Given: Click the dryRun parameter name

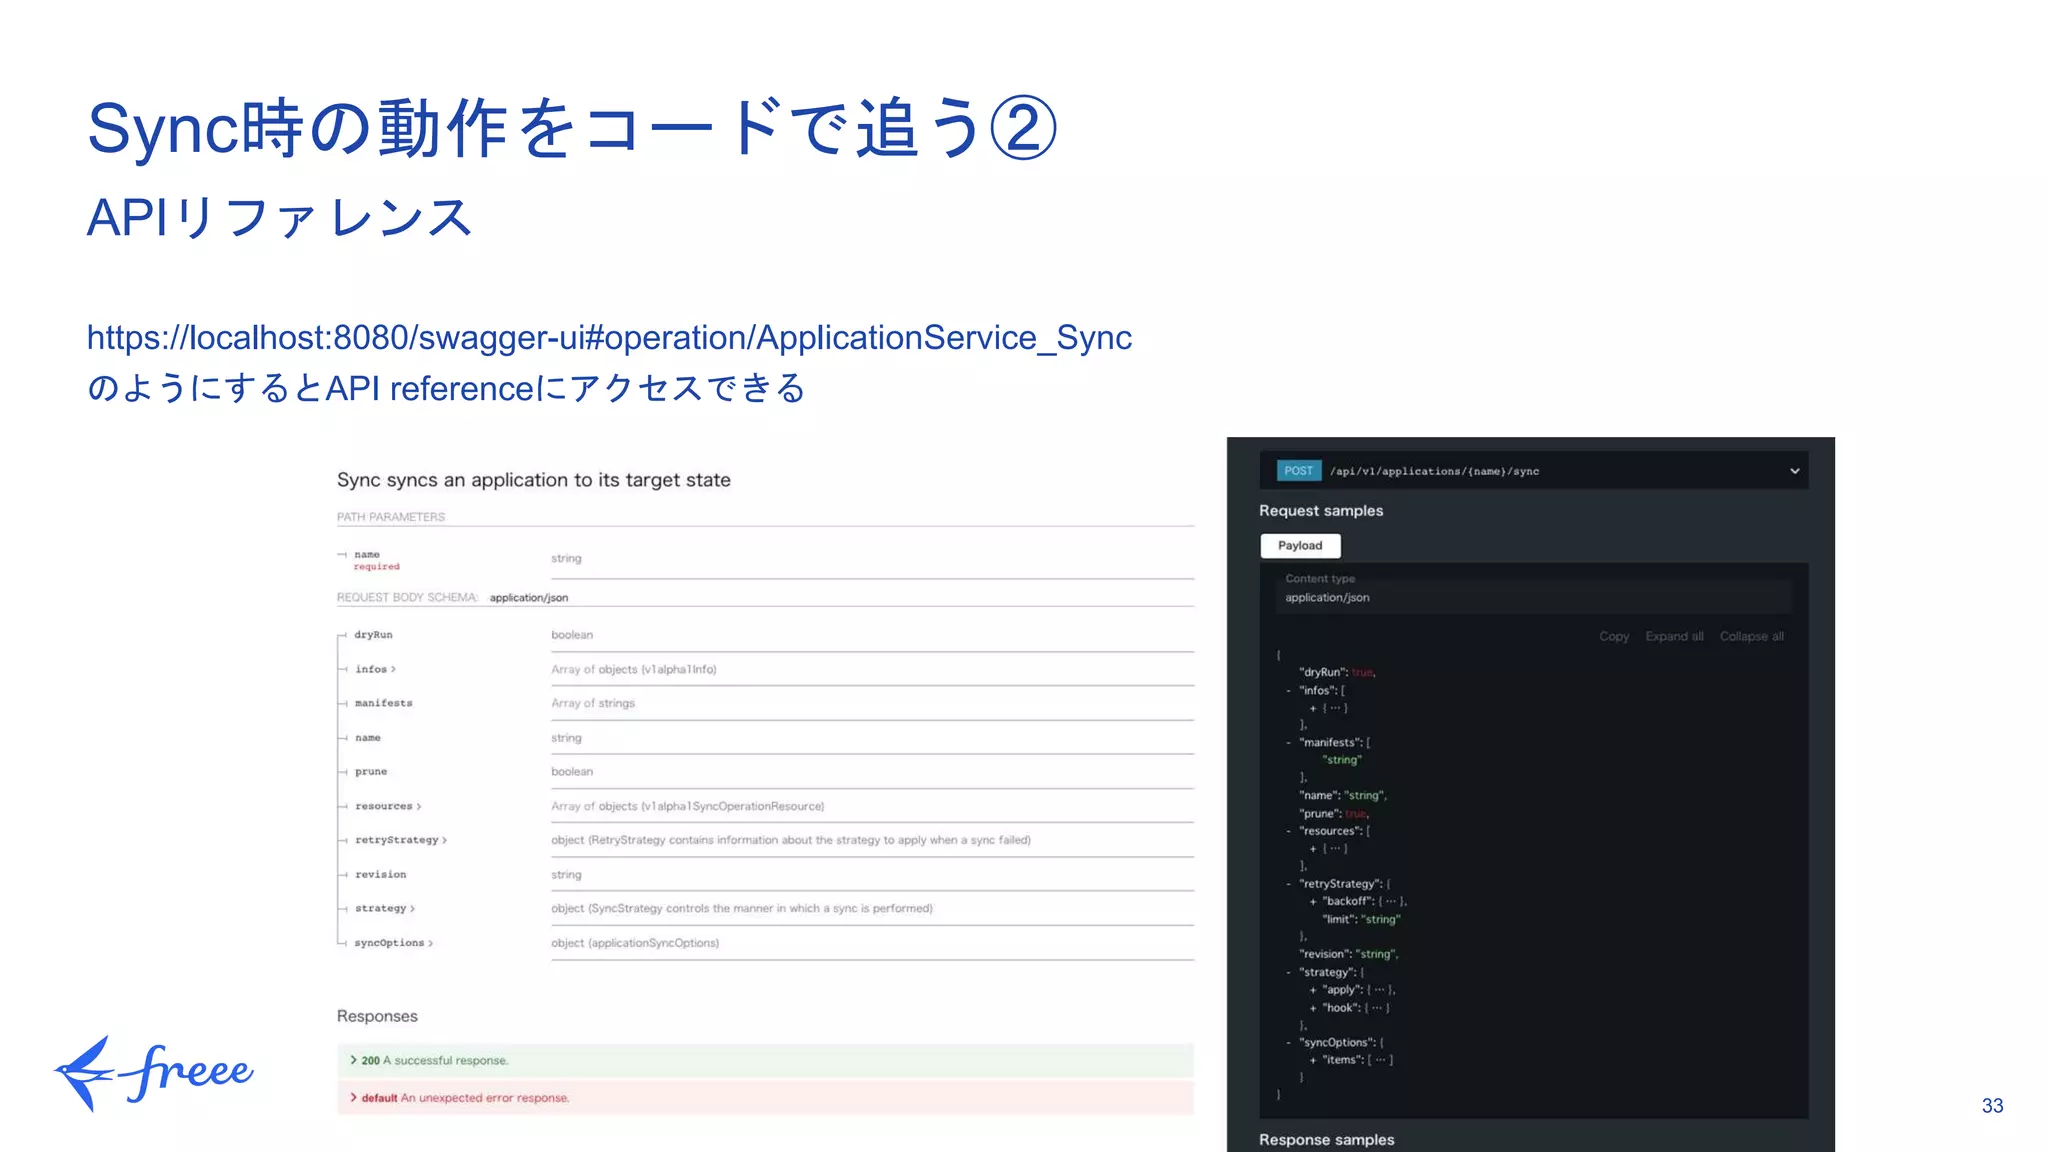Looking at the screenshot, I should (x=373, y=635).
